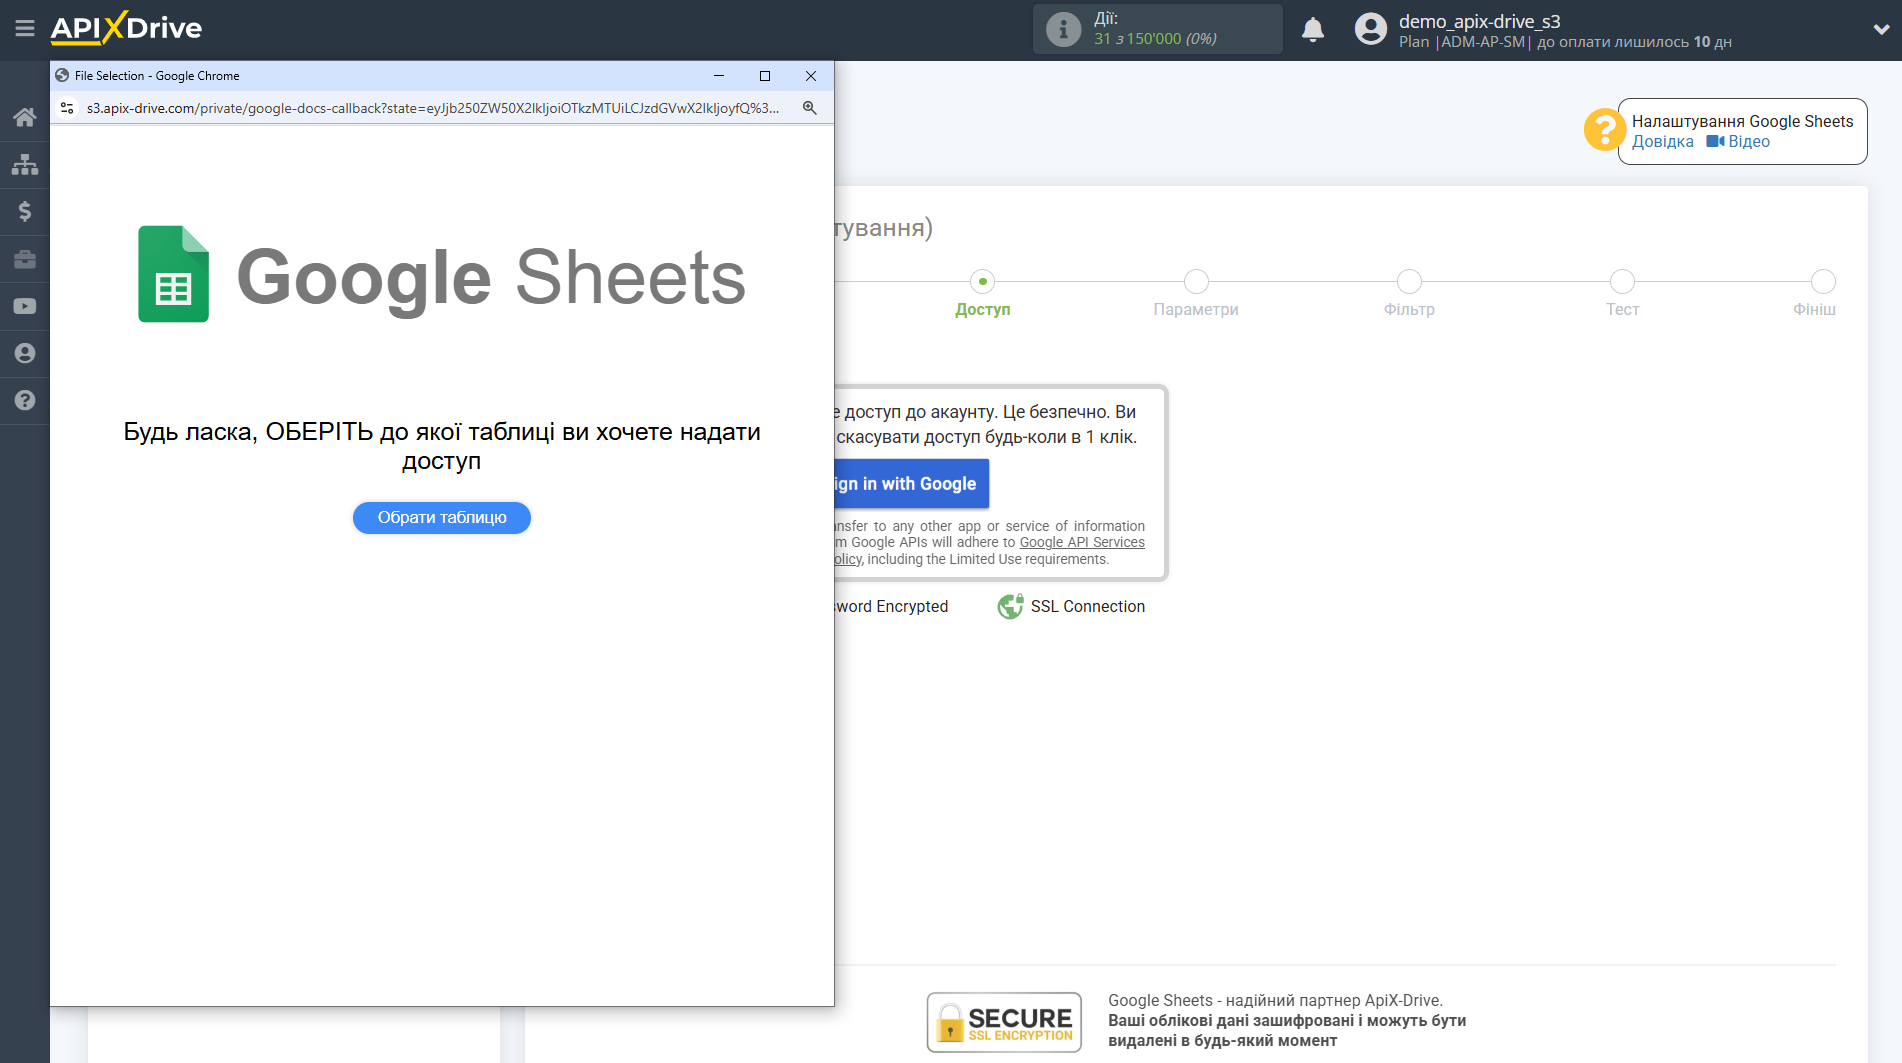The image size is (1902, 1063).
Task: Click the demo_apix-drive_s3 username
Action: click(1479, 21)
